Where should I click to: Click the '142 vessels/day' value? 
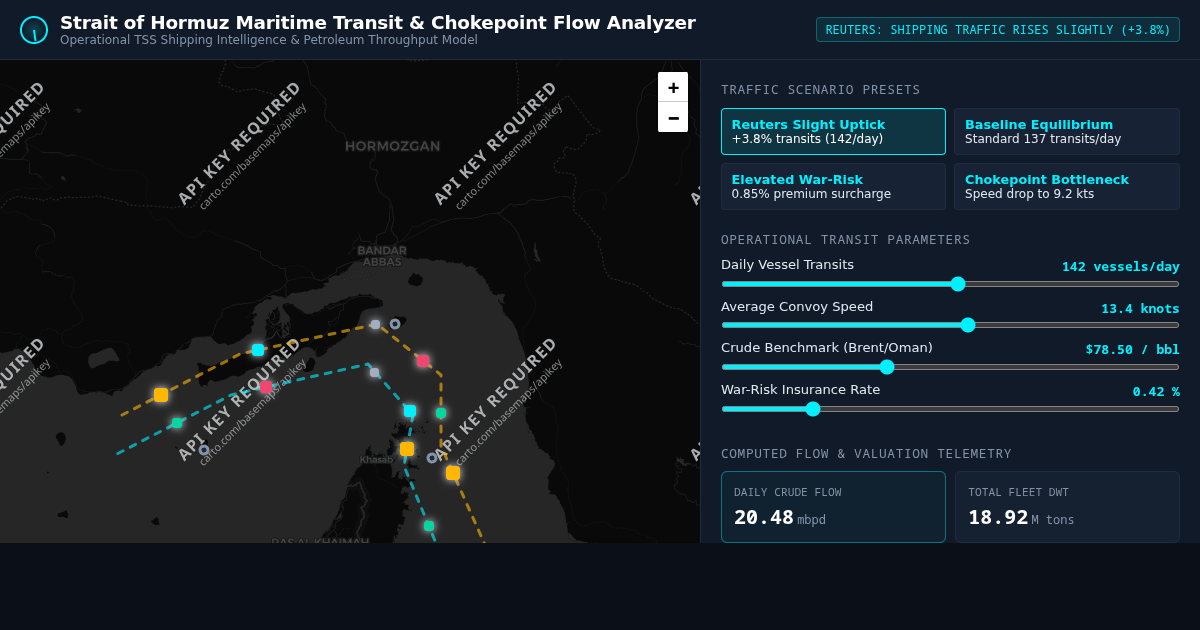pyautogui.click(x=1120, y=267)
